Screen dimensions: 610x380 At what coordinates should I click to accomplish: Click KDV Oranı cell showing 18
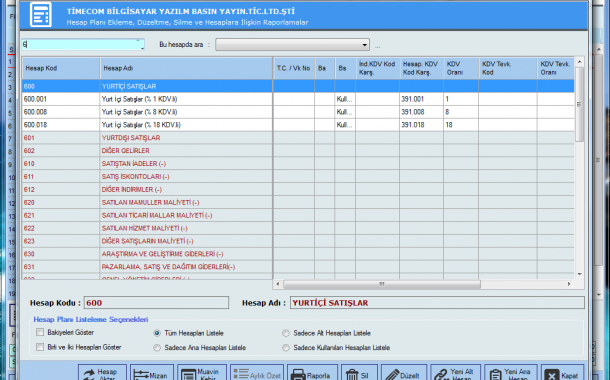pyautogui.click(x=461, y=125)
